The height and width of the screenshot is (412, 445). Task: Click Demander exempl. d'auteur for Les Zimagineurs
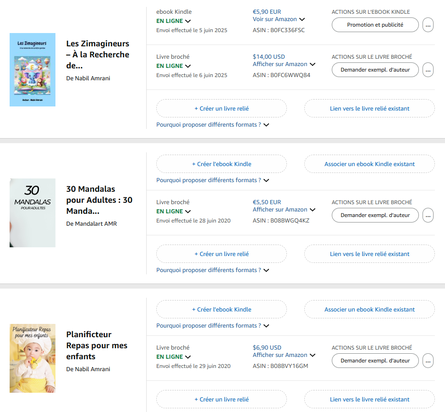tap(375, 70)
